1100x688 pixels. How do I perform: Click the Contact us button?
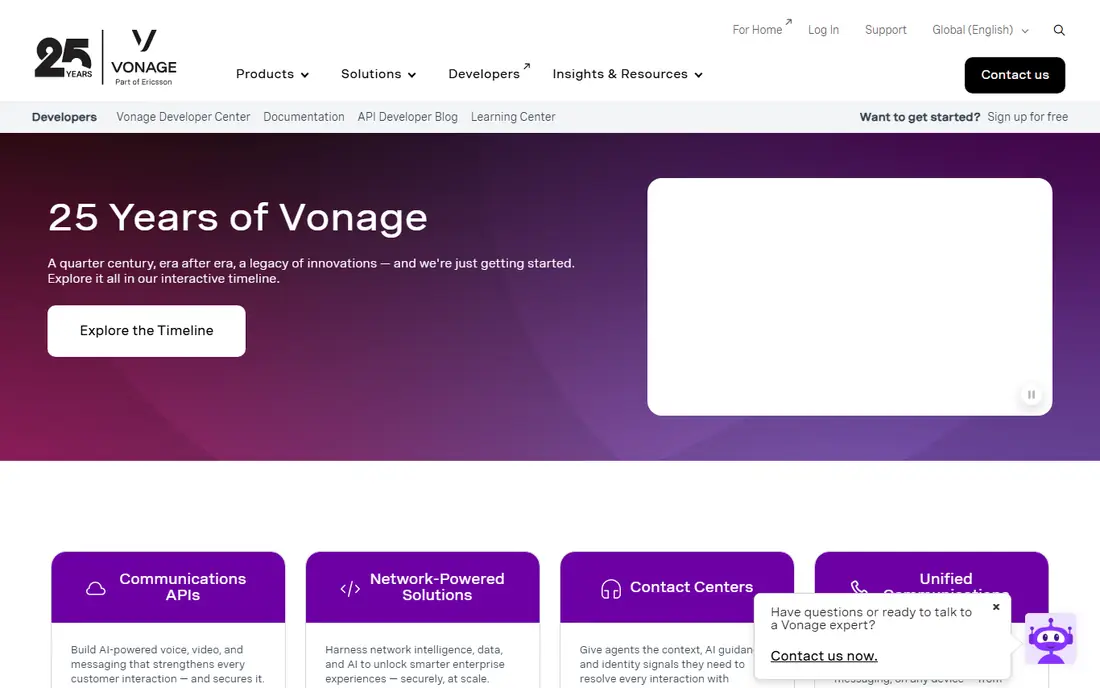(1014, 75)
